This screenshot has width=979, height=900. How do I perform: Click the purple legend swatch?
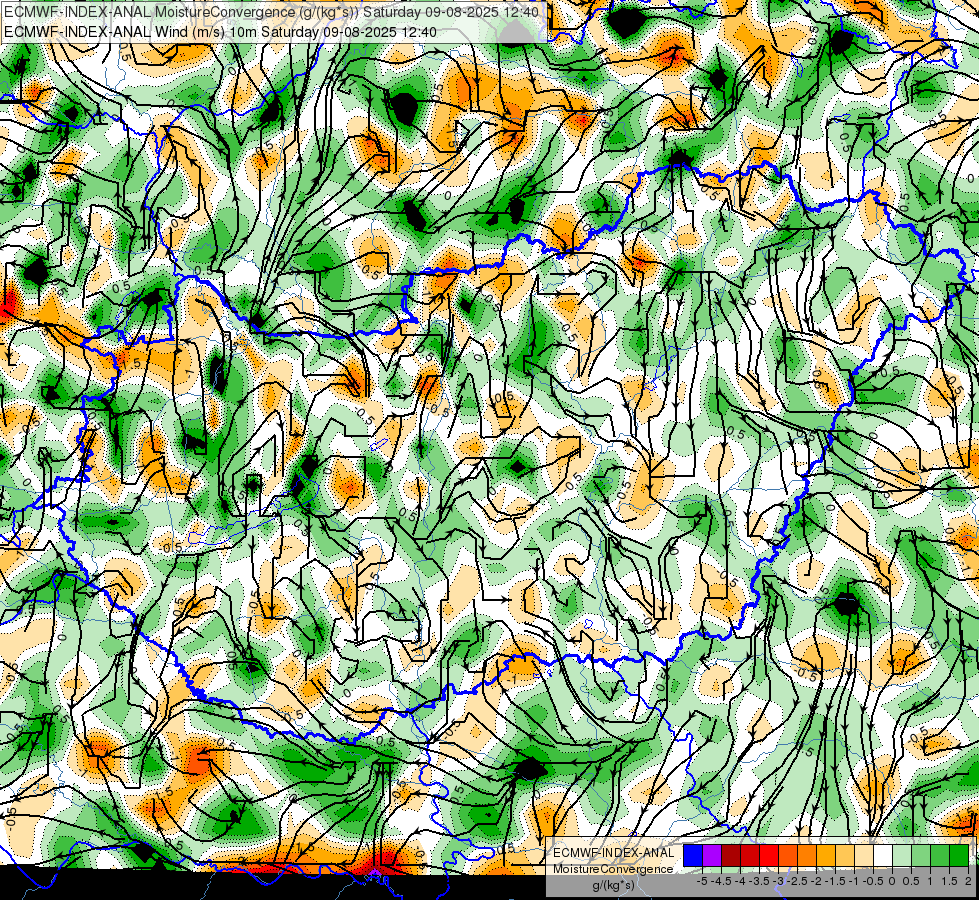coord(712,855)
